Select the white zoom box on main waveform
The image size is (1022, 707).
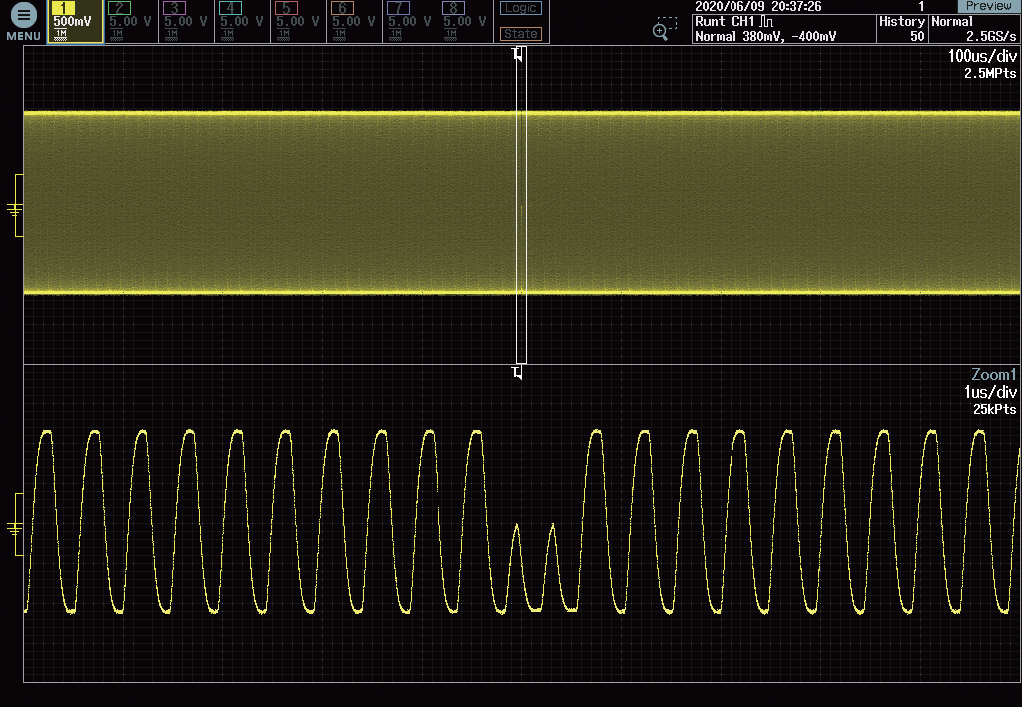(521, 206)
